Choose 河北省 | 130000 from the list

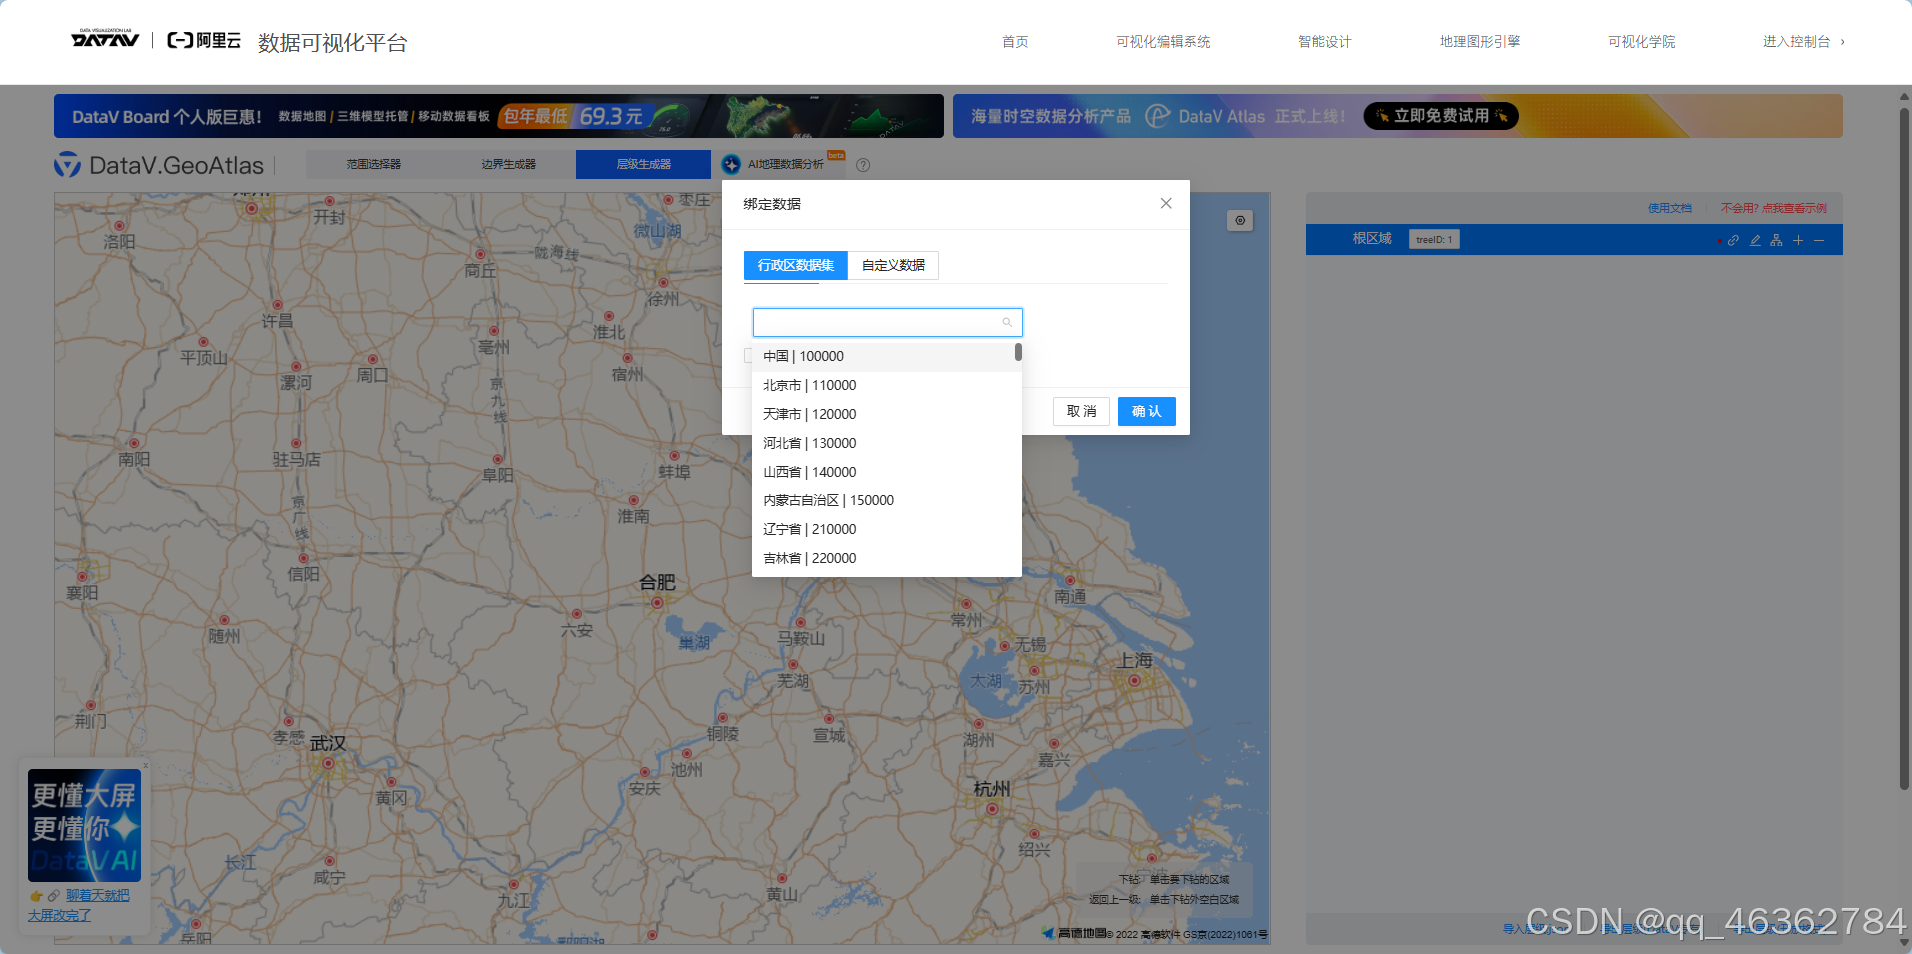coord(887,443)
